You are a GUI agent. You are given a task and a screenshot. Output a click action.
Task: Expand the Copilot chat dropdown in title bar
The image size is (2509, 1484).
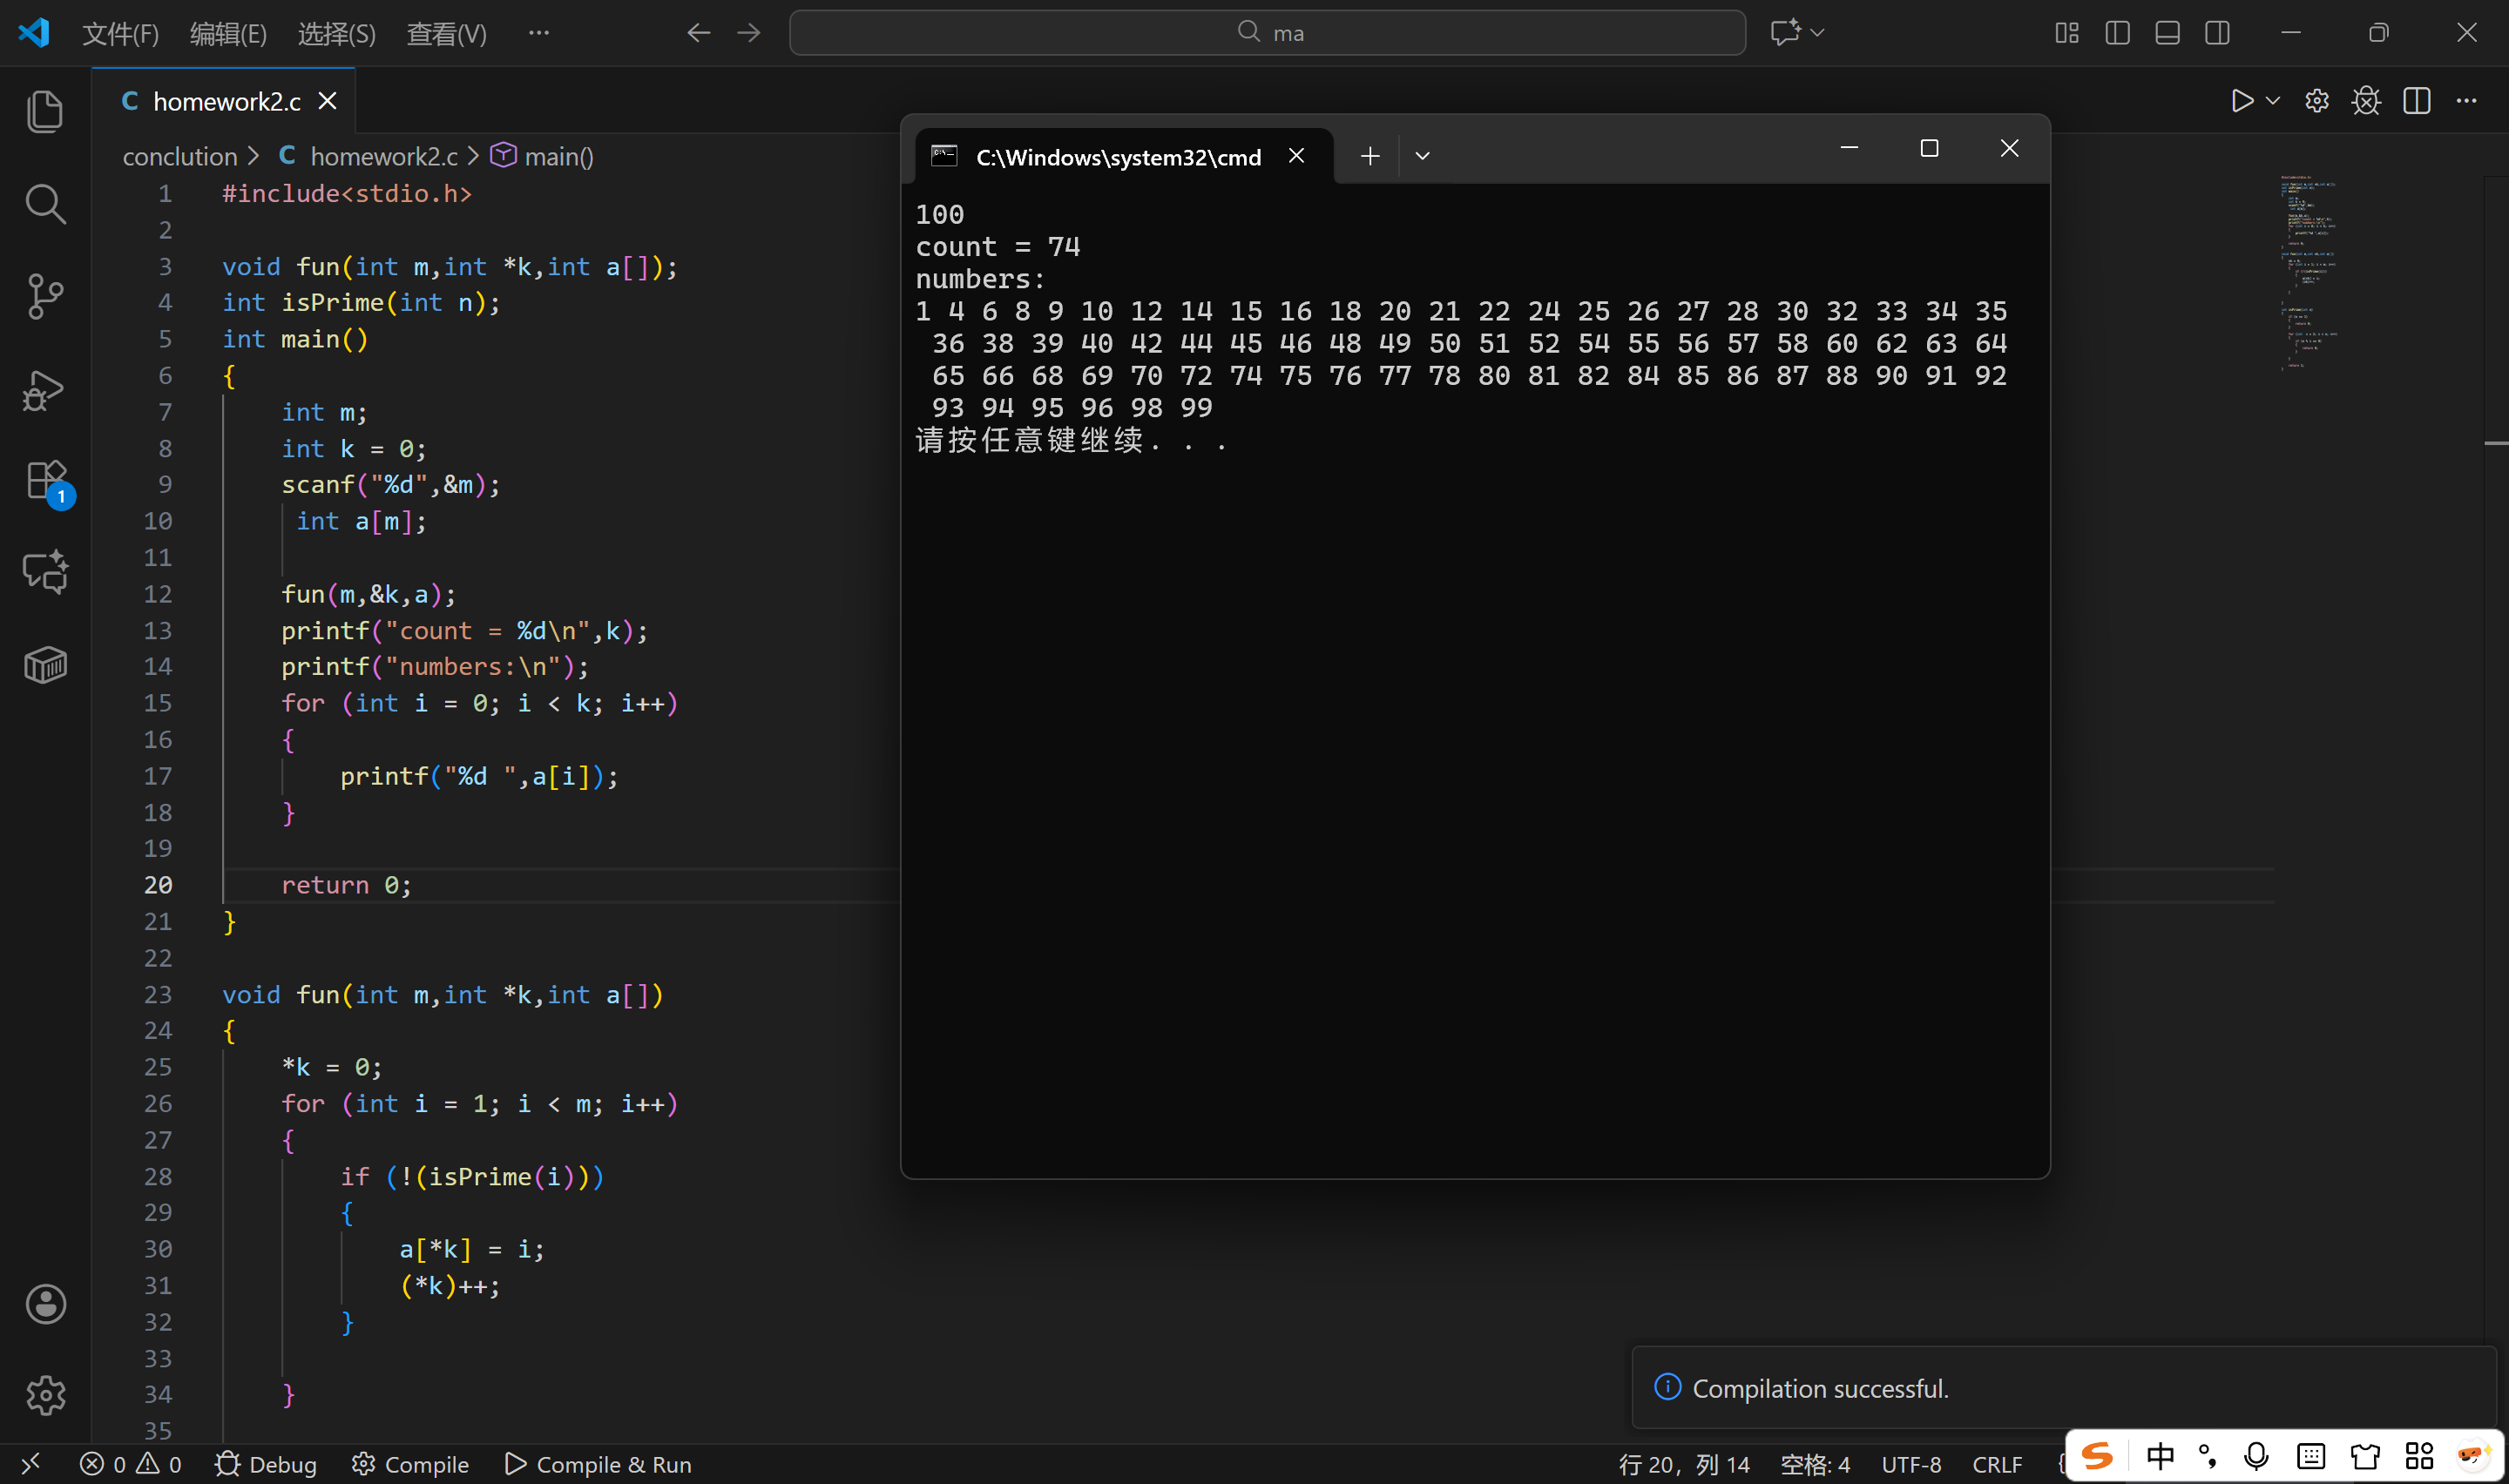tap(1817, 33)
